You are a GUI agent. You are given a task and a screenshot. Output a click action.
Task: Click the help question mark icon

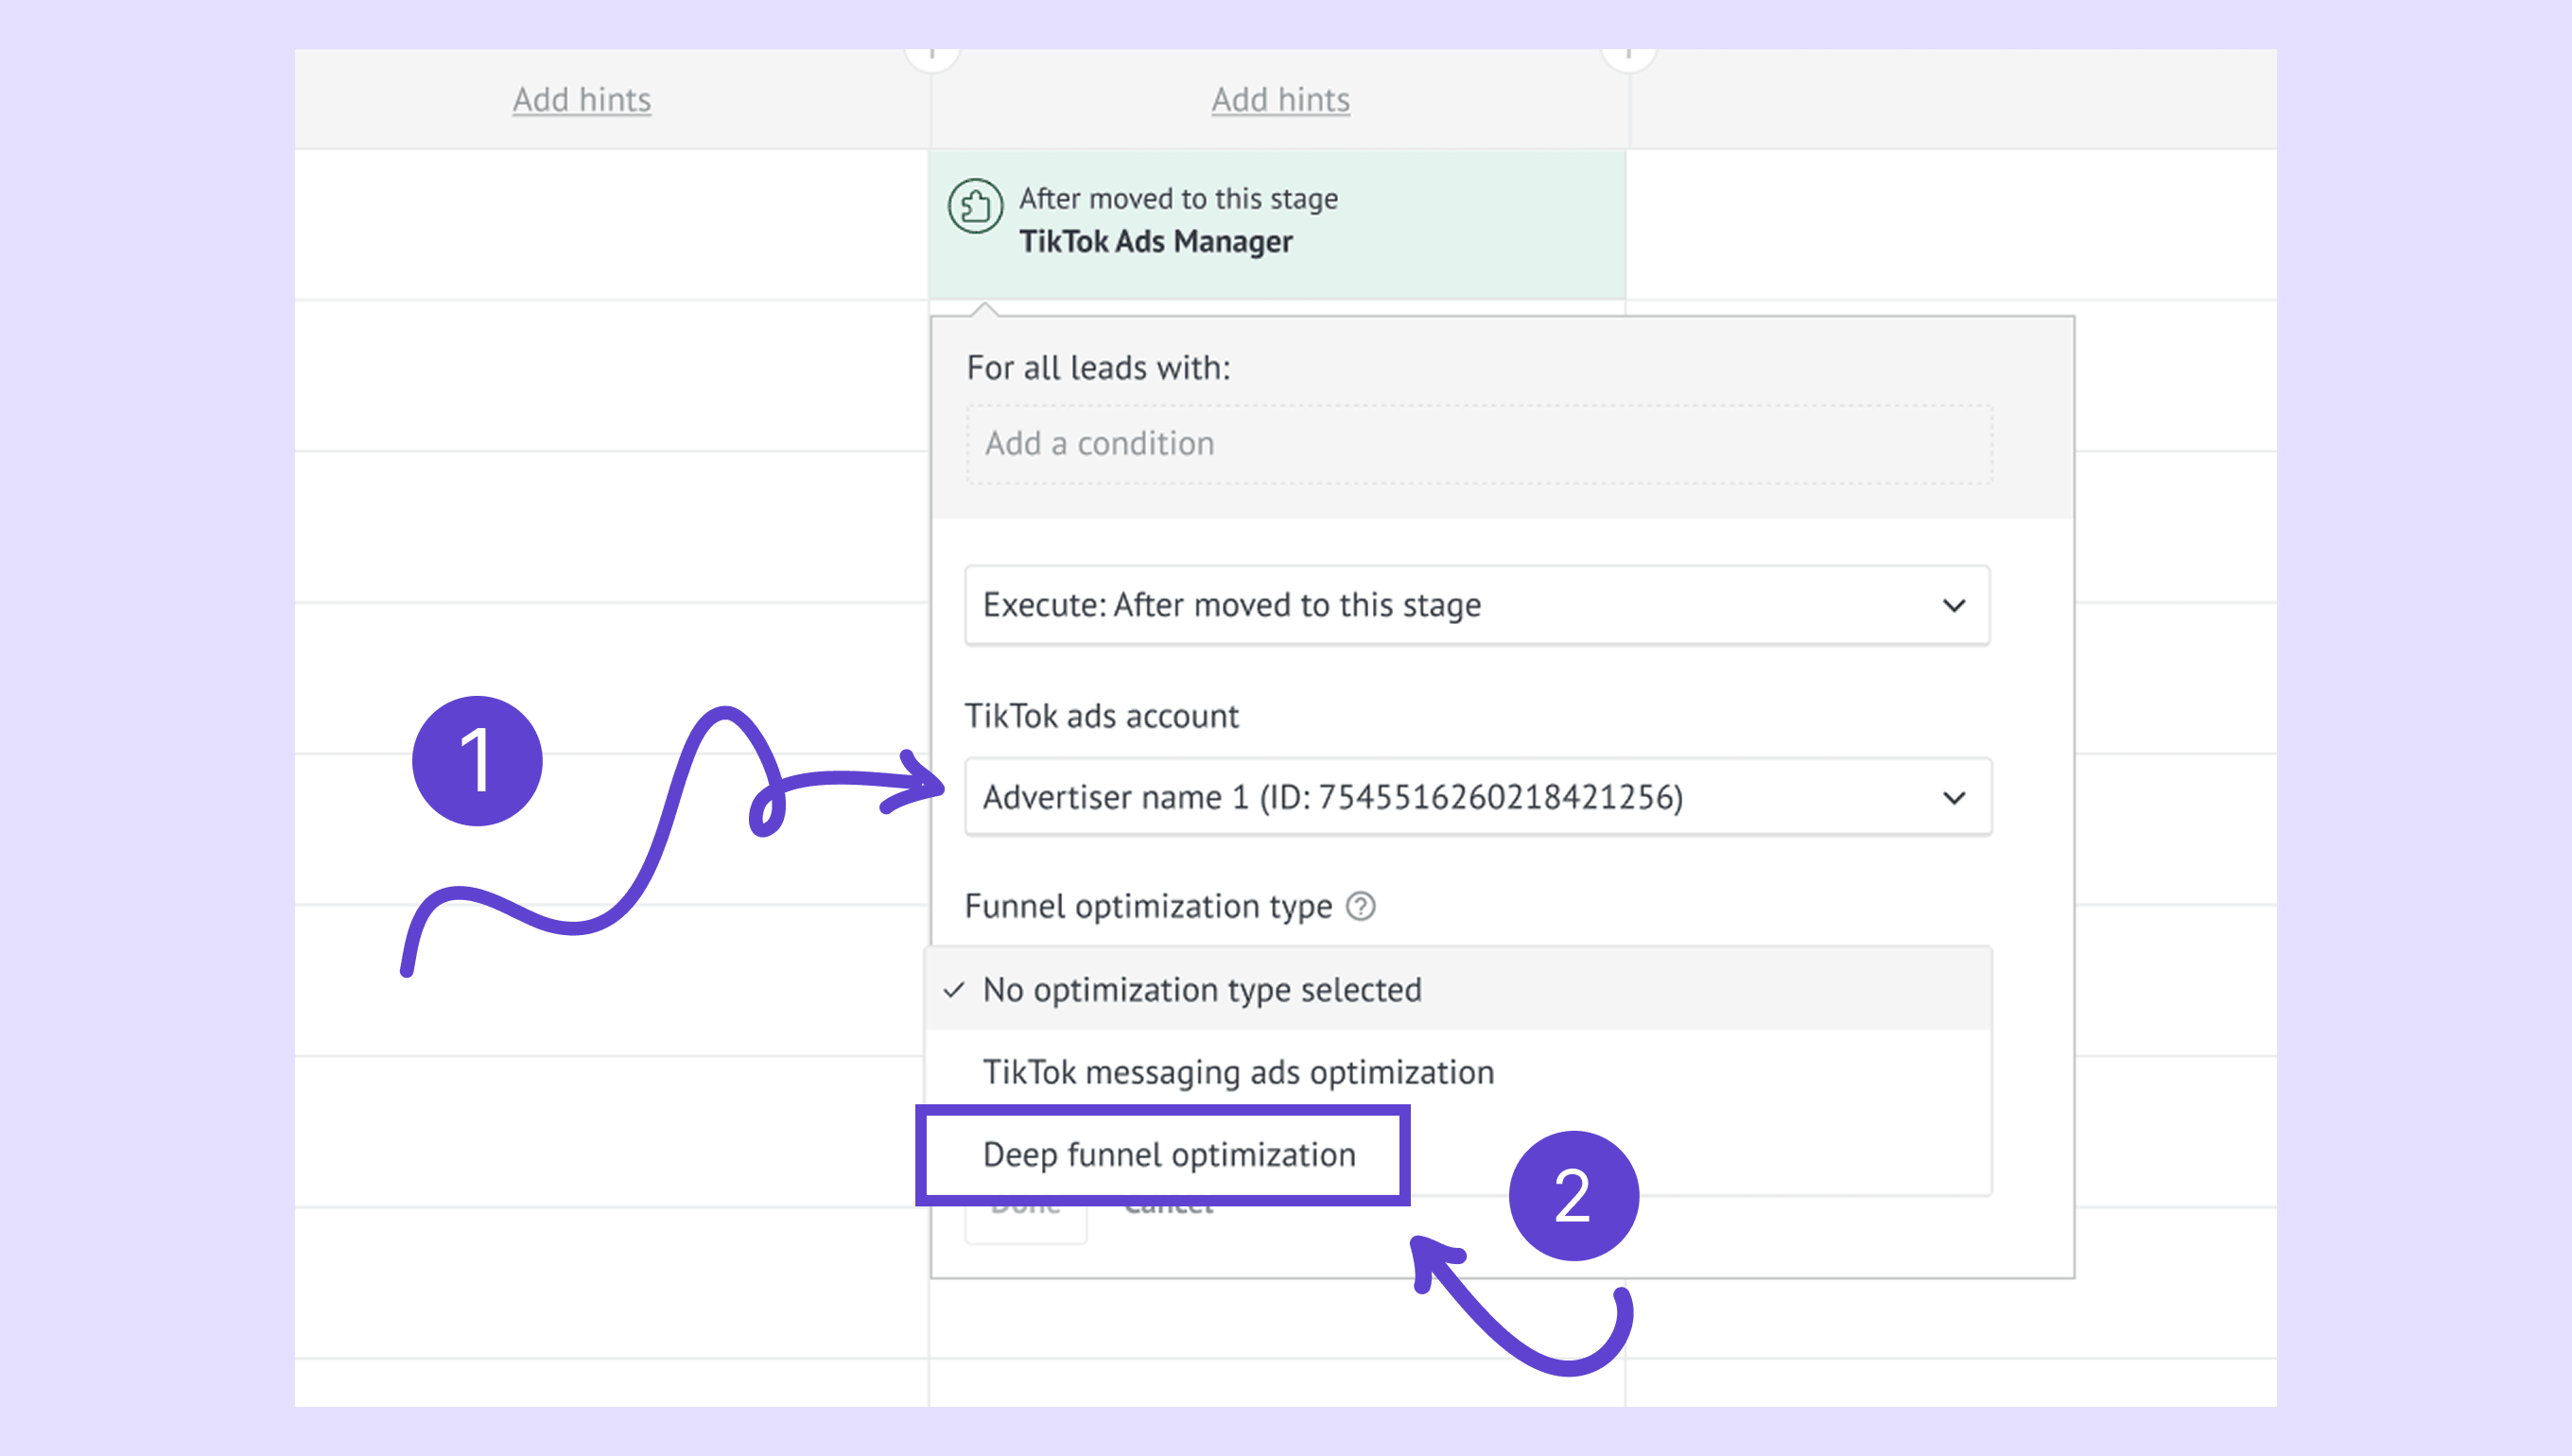click(1360, 906)
